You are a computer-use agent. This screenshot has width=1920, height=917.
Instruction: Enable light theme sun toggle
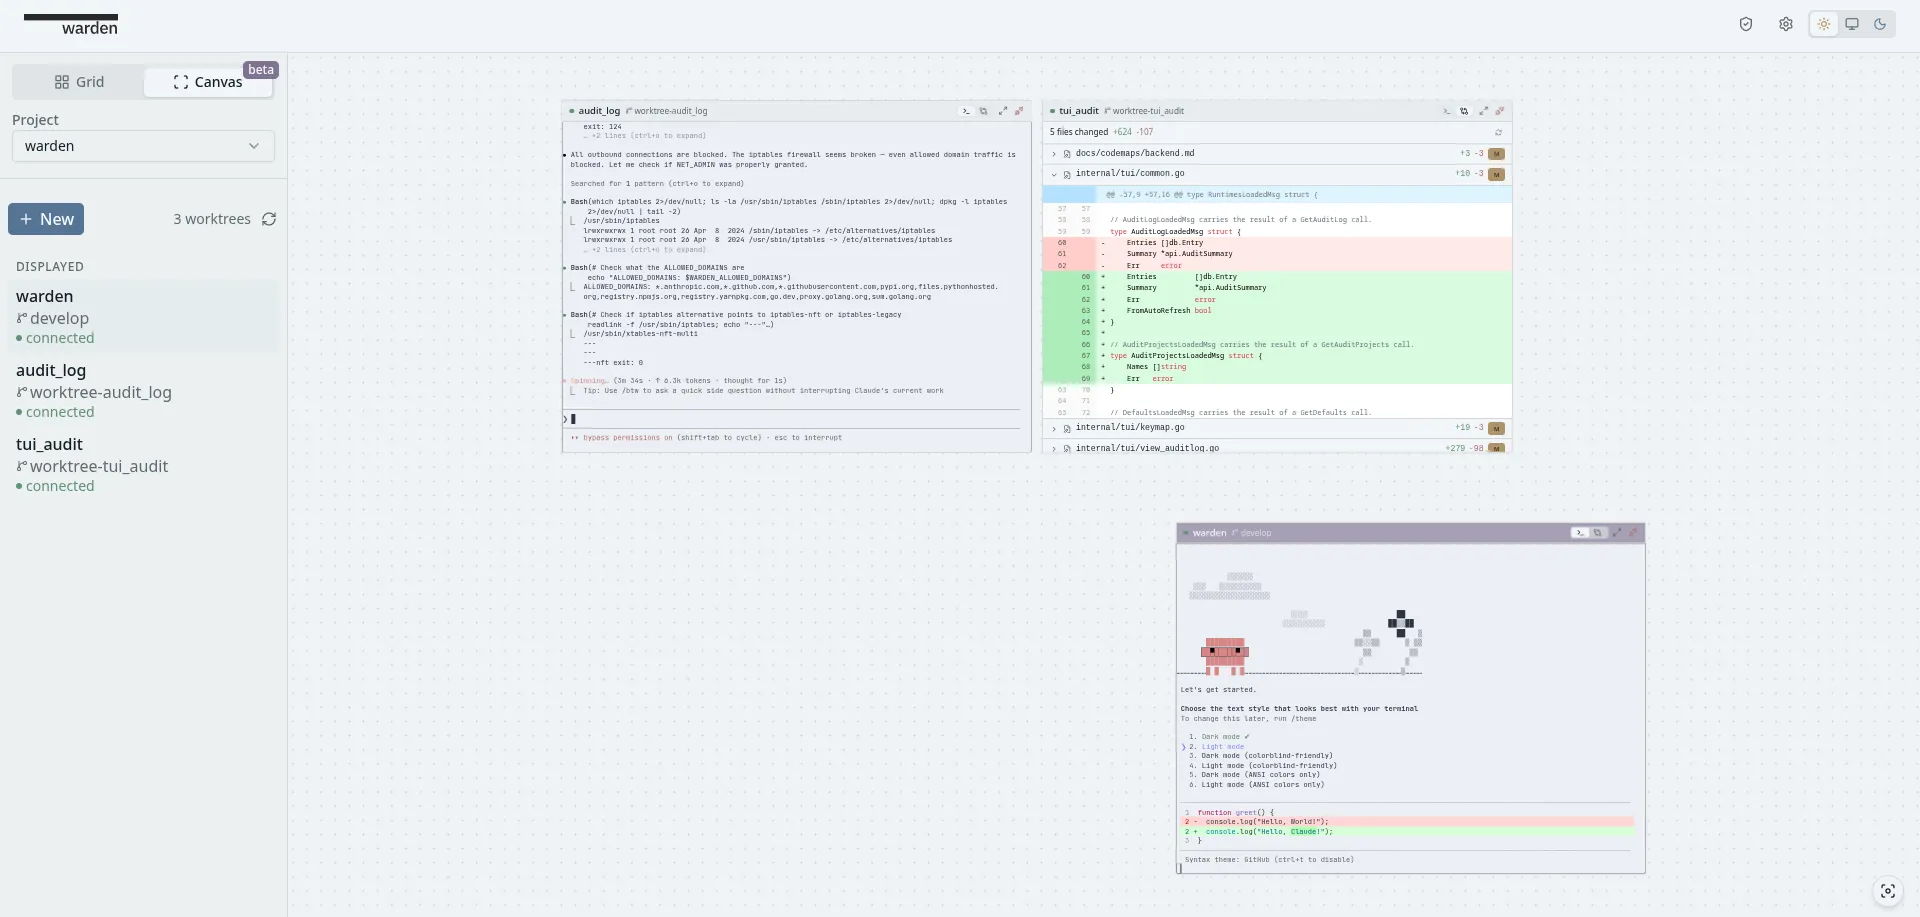pos(1824,25)
